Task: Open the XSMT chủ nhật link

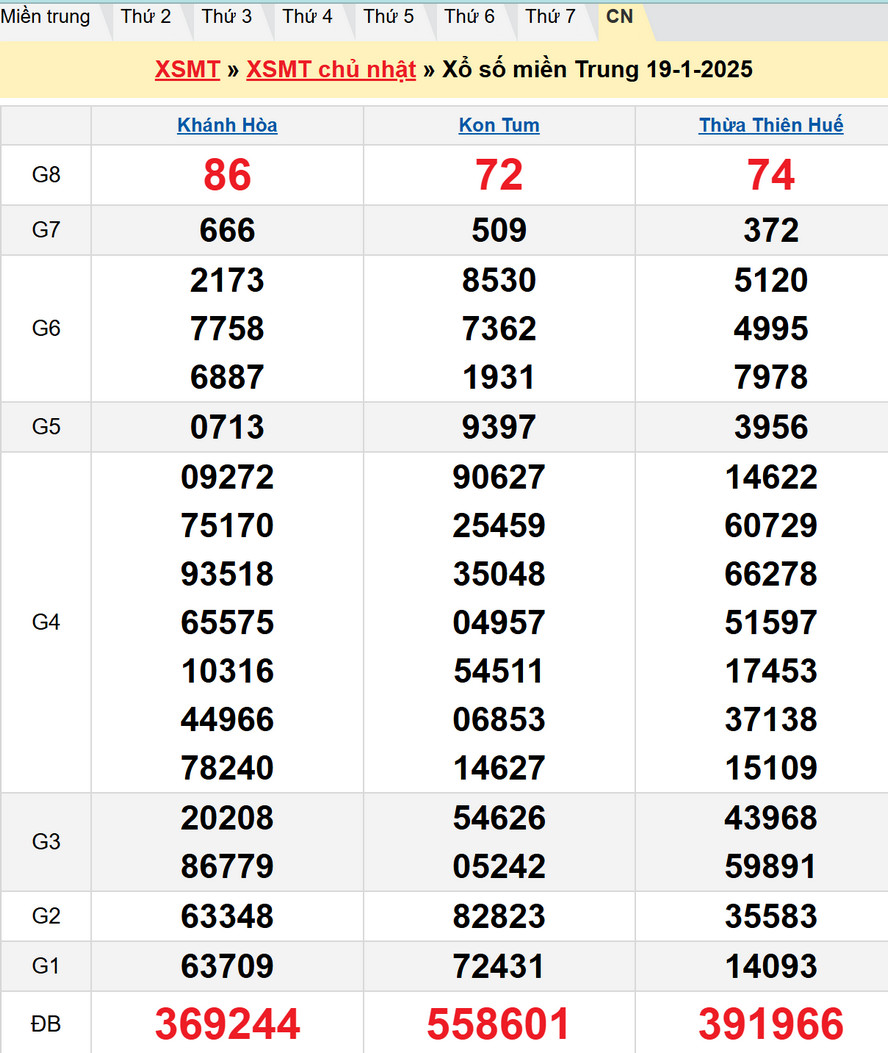Action: pyautogui.click(x=331, y=70)
